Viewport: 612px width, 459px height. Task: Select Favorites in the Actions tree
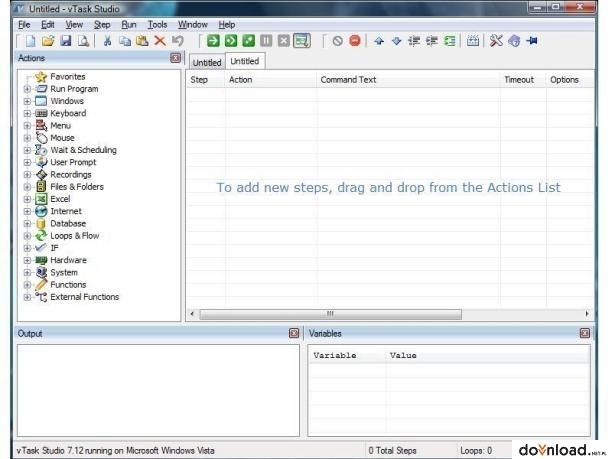(68, 76)
